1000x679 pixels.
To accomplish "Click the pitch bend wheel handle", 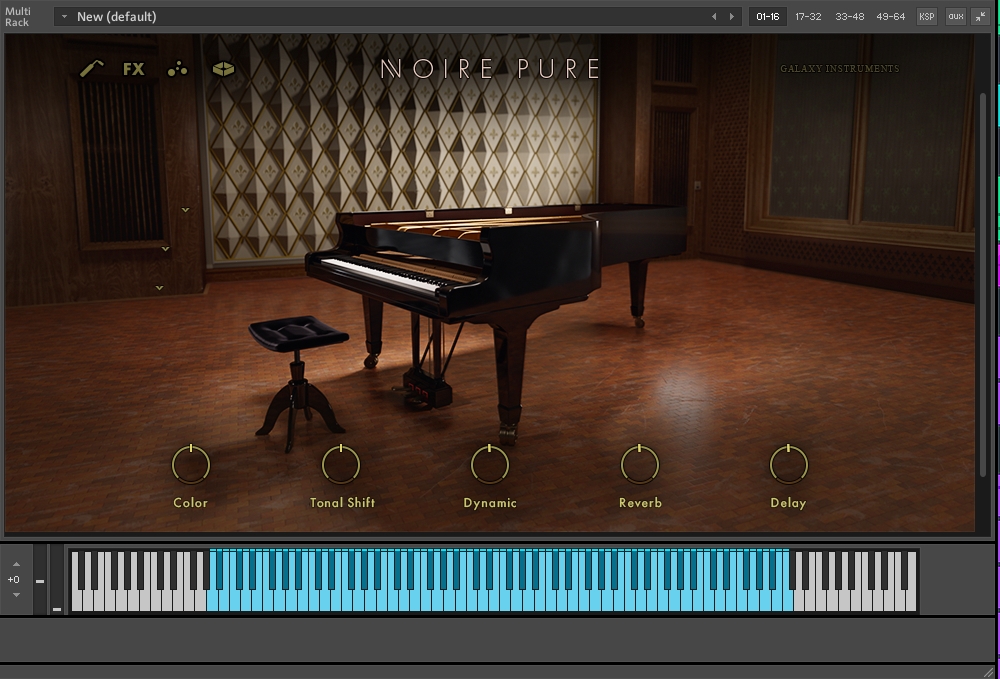I will pos(40,581).
